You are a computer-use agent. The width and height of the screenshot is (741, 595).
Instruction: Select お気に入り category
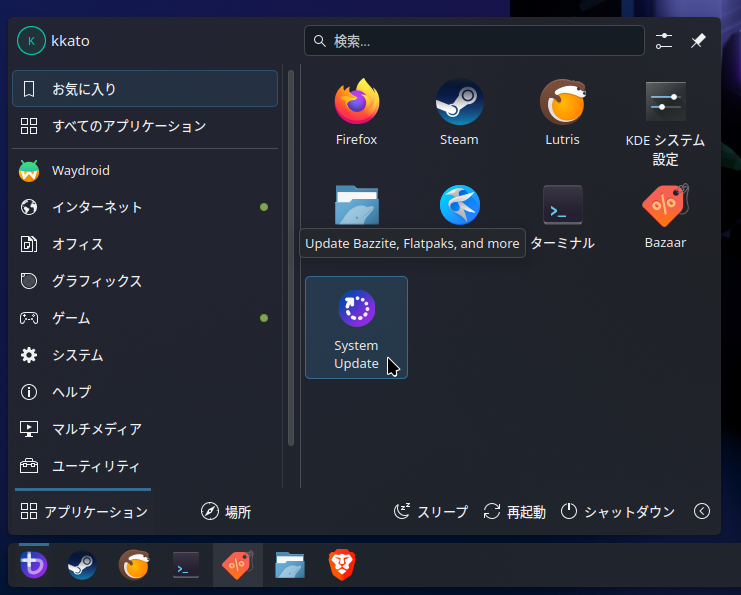pos(145,88)
